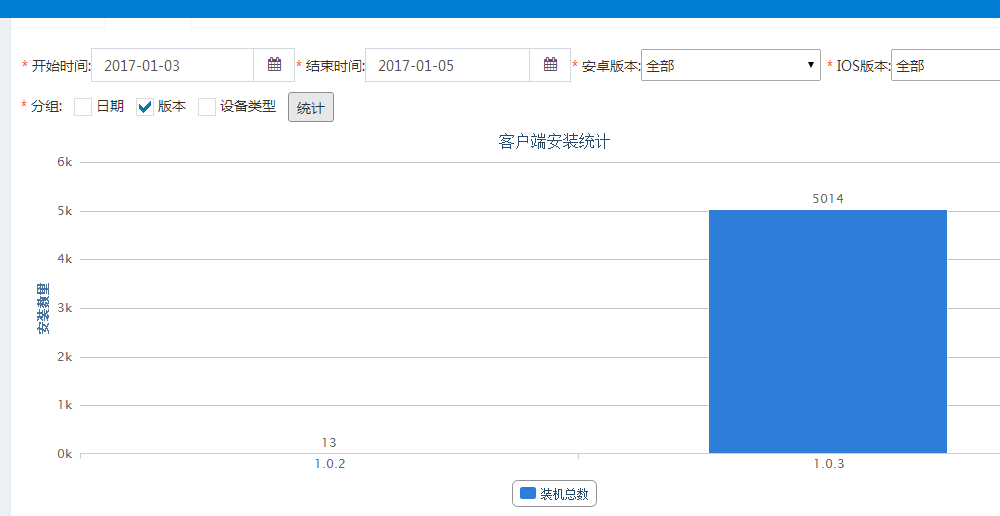Screen dimensions: 1000x516
Task: Enable the 日期 grouping checkbox
Action: coord(83,107)
